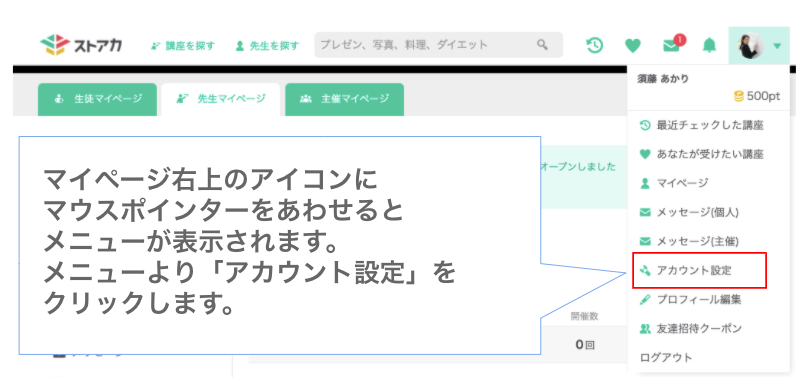Viewport: 810px width, 377px height.
Task: Click the people icon beside 友達招待クーポン
Action: click(644, 328)
